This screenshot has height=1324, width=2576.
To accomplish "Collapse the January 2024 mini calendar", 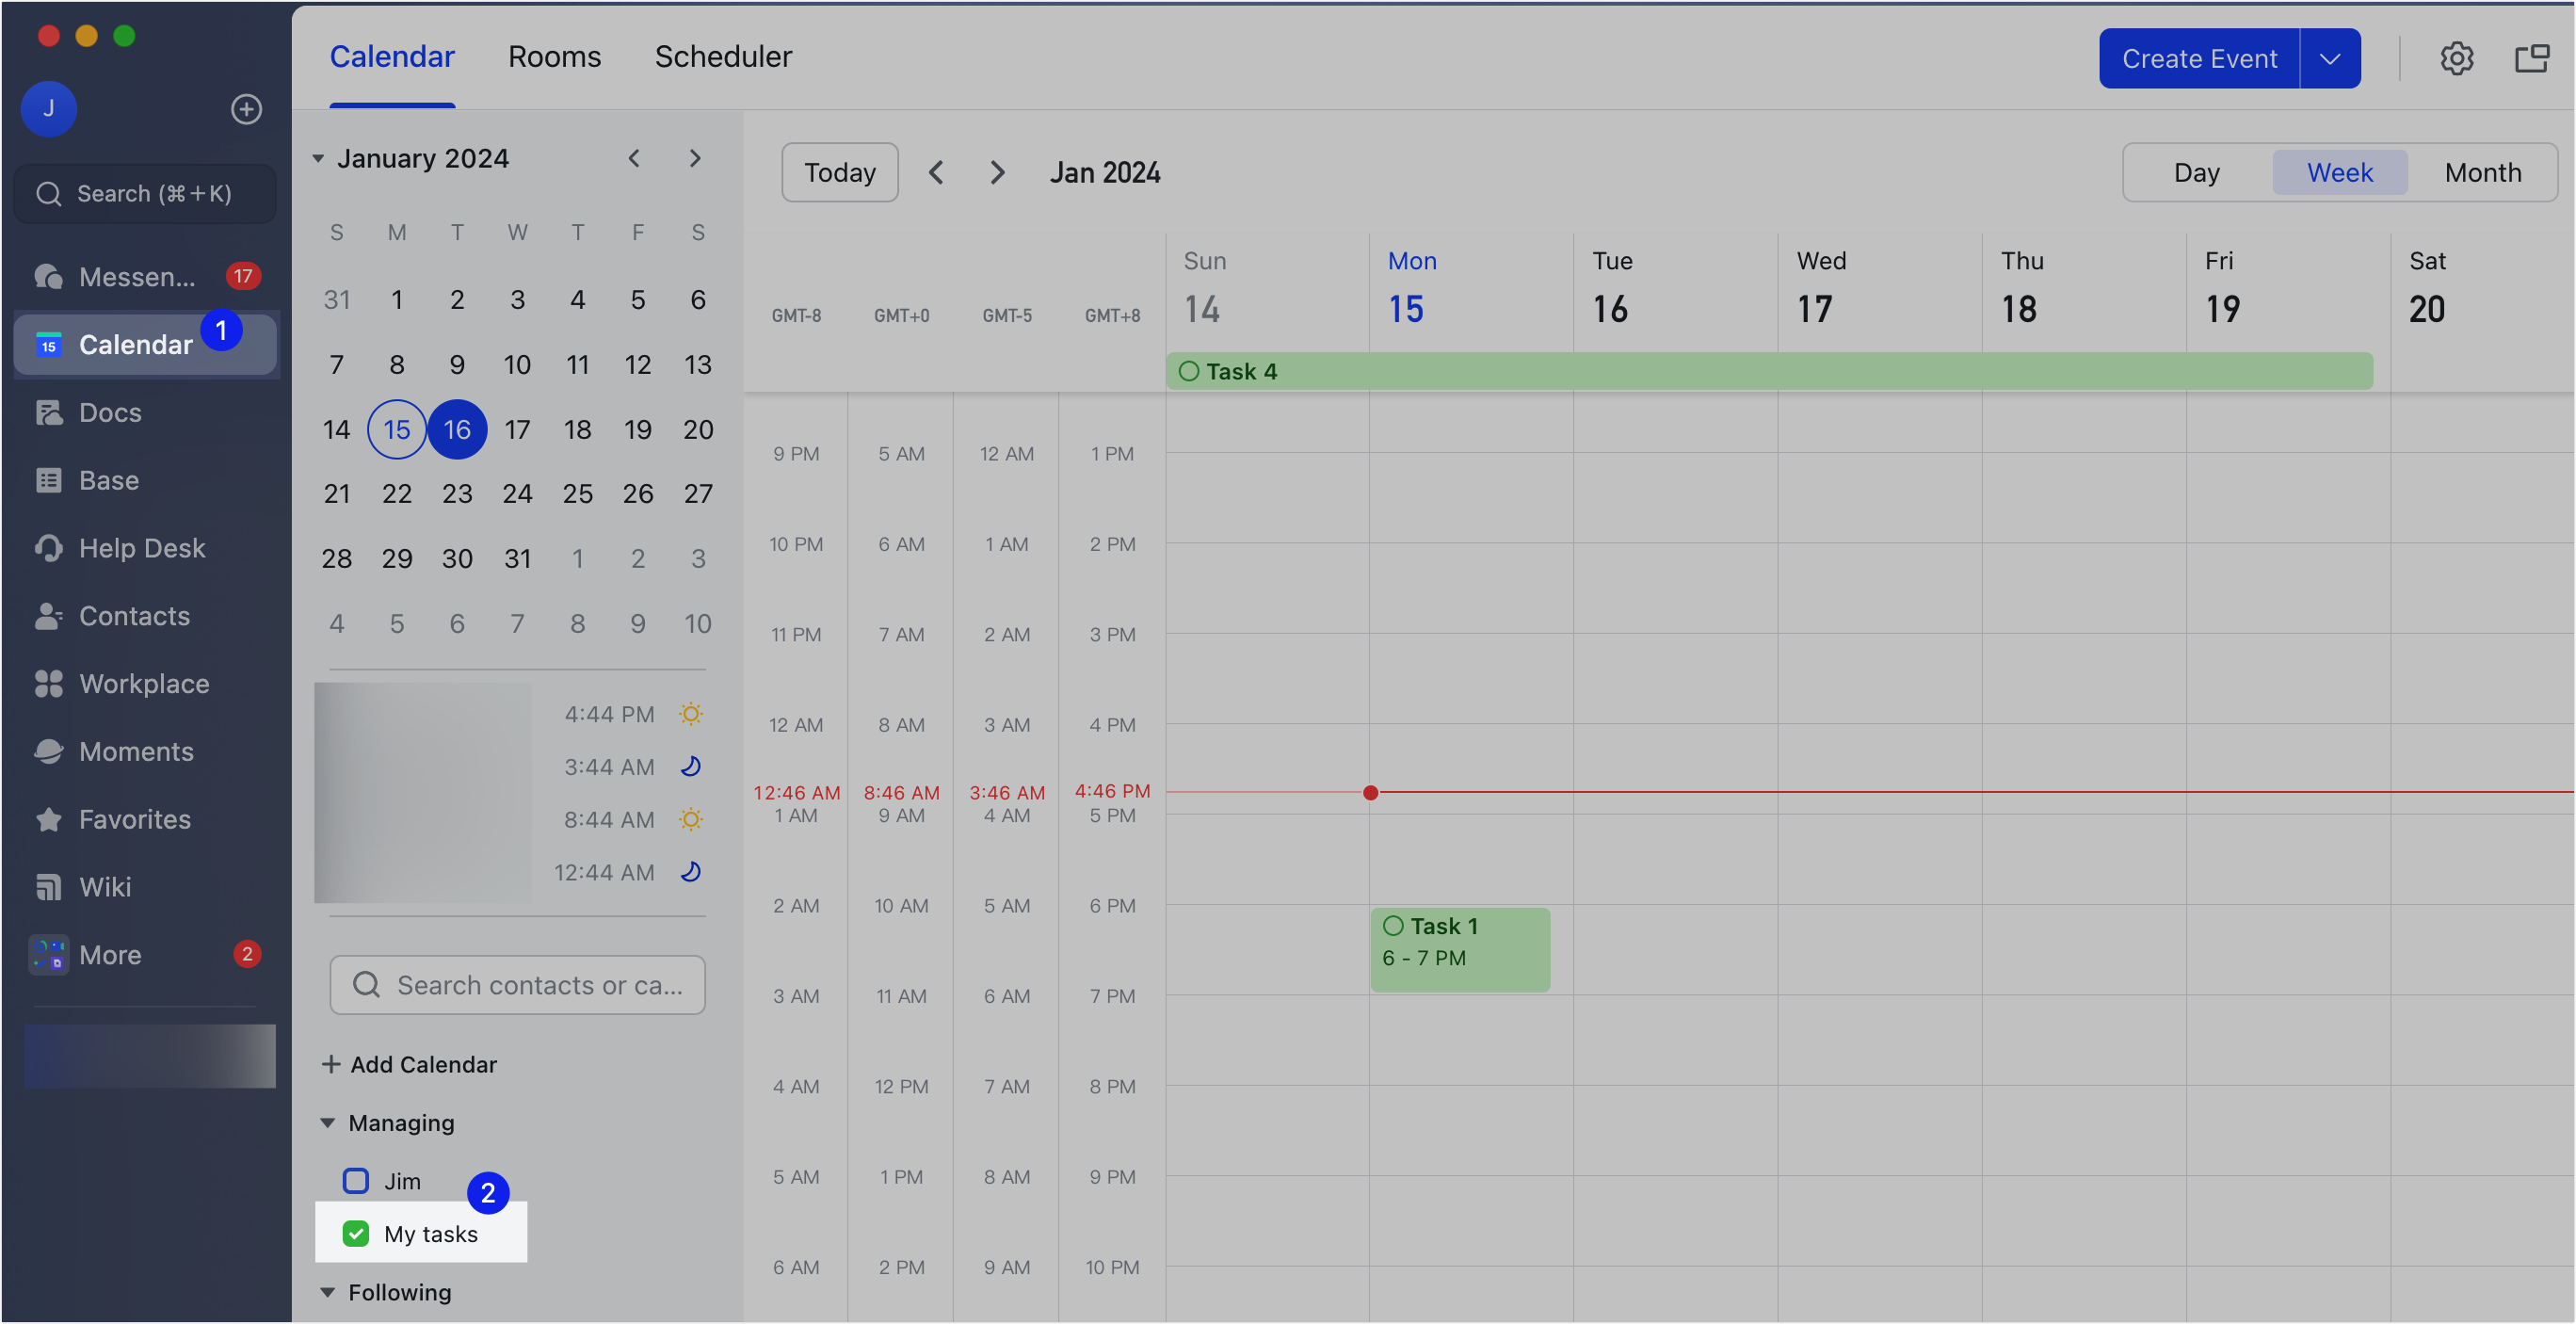I will pyautogui.click(x=318, y=159).
